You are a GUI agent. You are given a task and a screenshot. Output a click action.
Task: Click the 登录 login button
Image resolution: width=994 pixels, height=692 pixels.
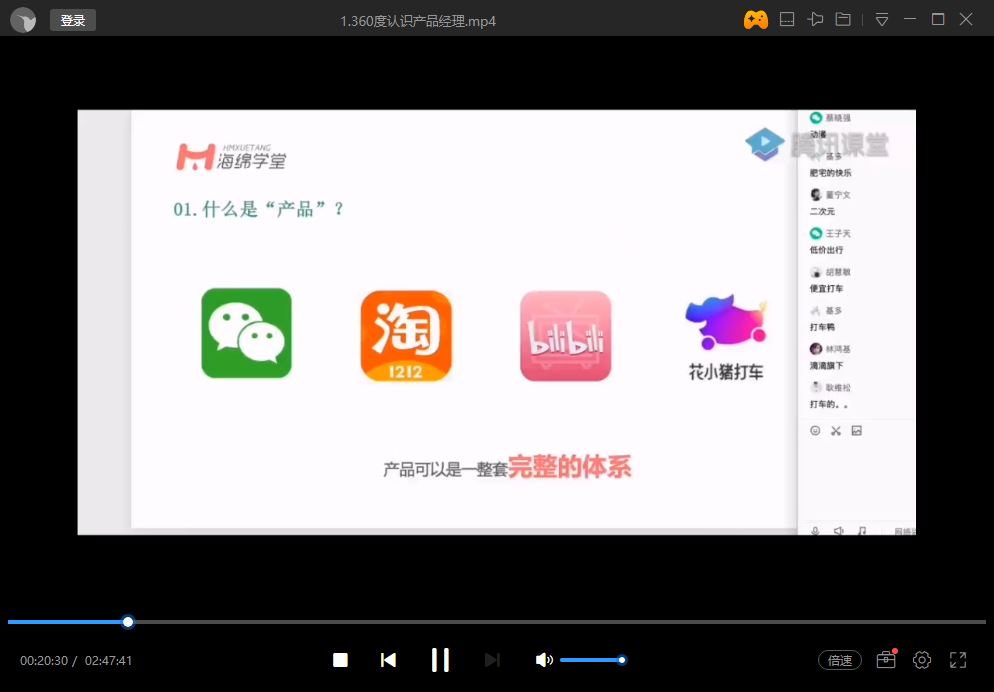73,20
